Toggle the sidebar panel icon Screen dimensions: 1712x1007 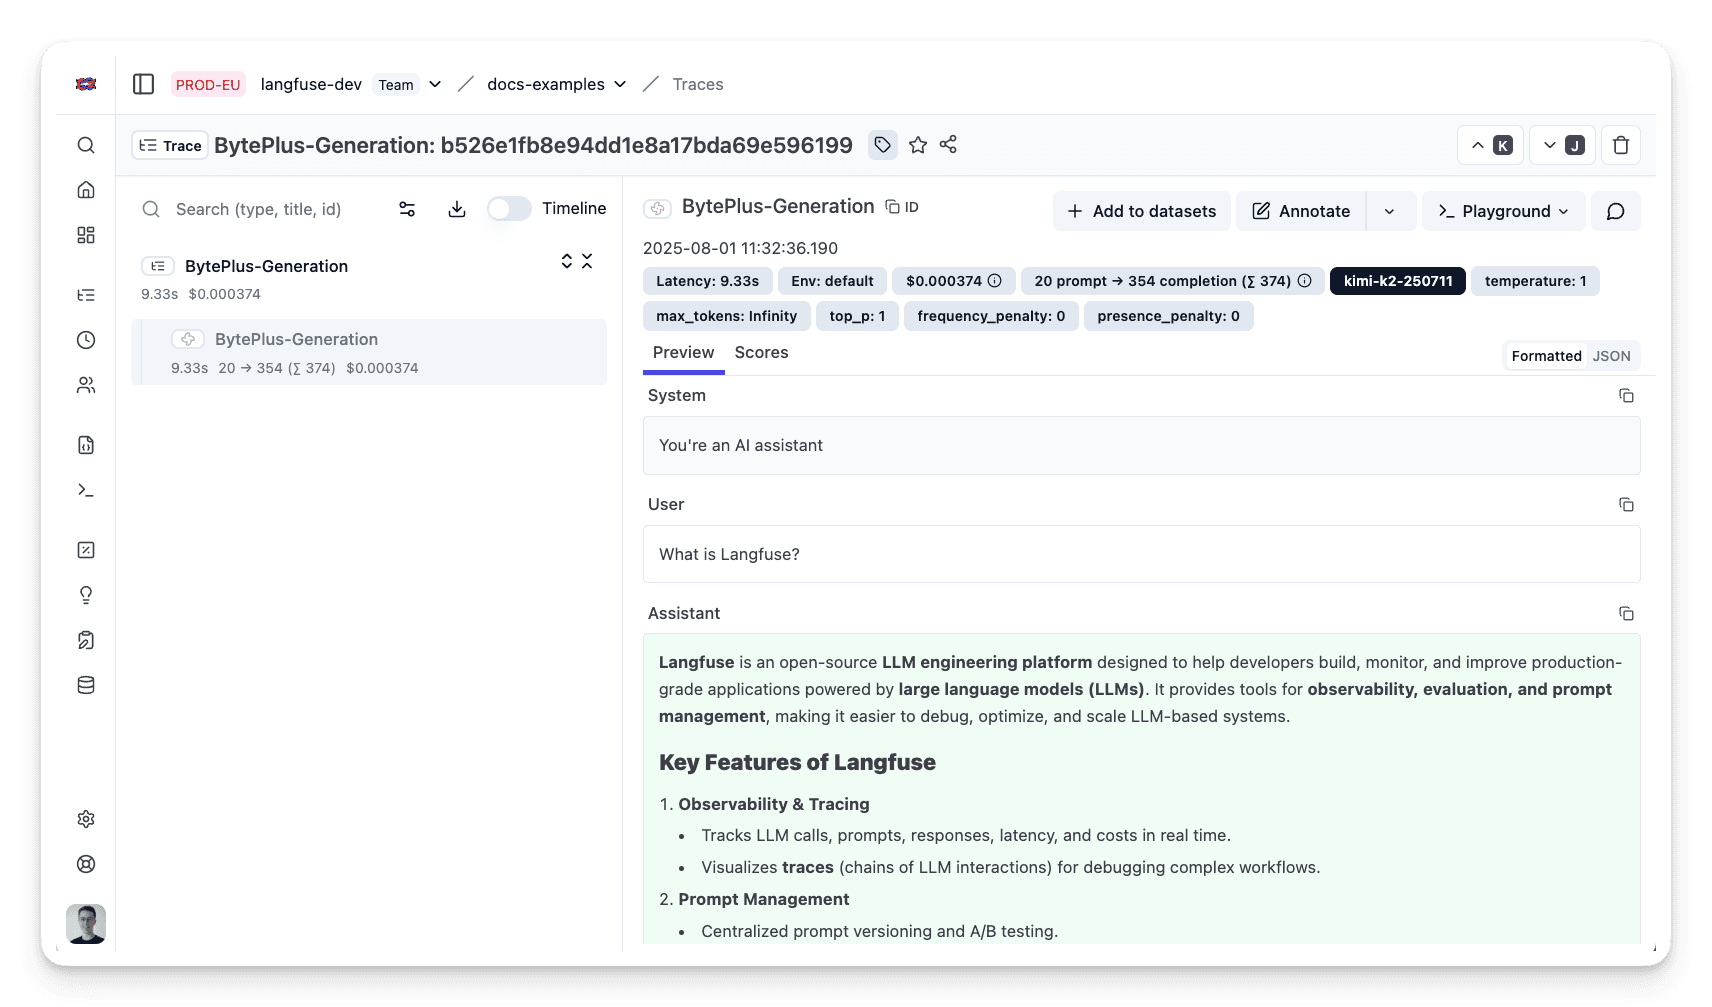(143, 84)
